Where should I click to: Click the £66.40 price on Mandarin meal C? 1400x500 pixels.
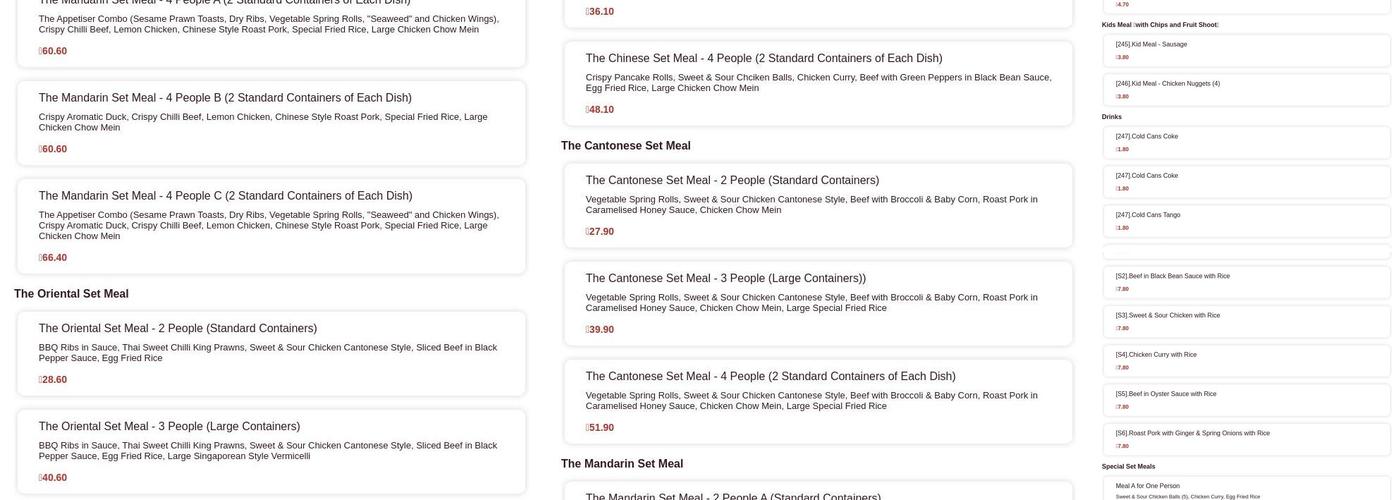pos(53,258)
